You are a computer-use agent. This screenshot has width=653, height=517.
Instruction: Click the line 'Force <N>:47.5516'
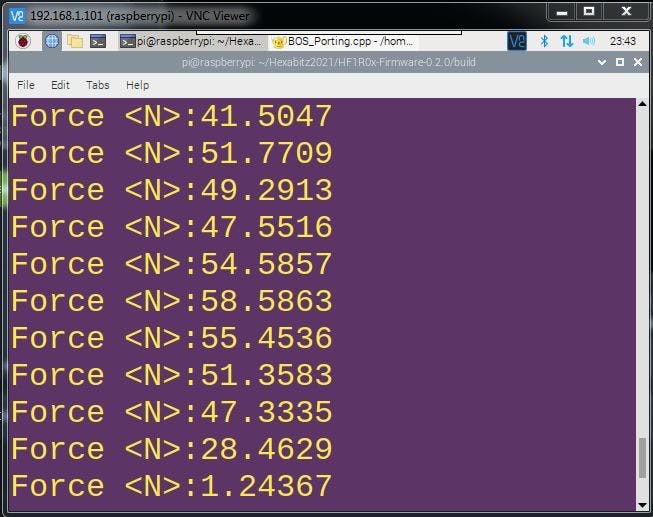172,227
